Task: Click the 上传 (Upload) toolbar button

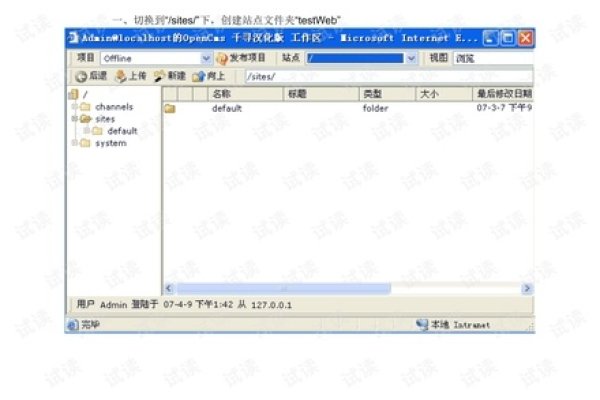Action: [131, 76]
